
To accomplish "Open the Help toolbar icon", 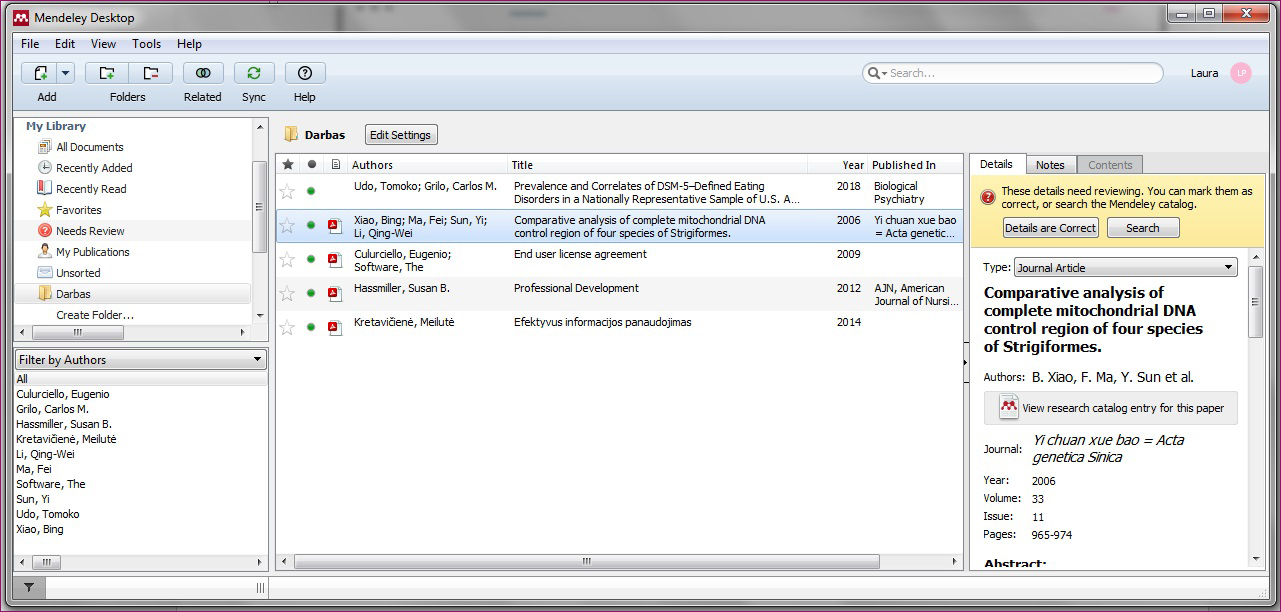I will 305,73.
